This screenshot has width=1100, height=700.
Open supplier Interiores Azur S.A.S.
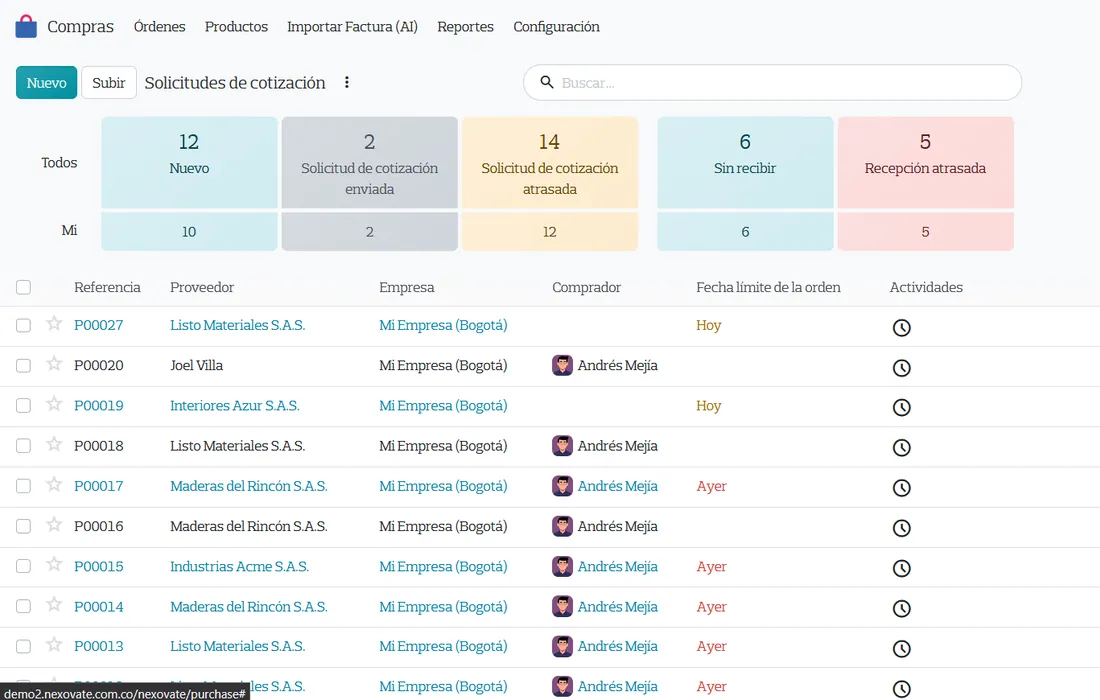[x=234, y=405]
